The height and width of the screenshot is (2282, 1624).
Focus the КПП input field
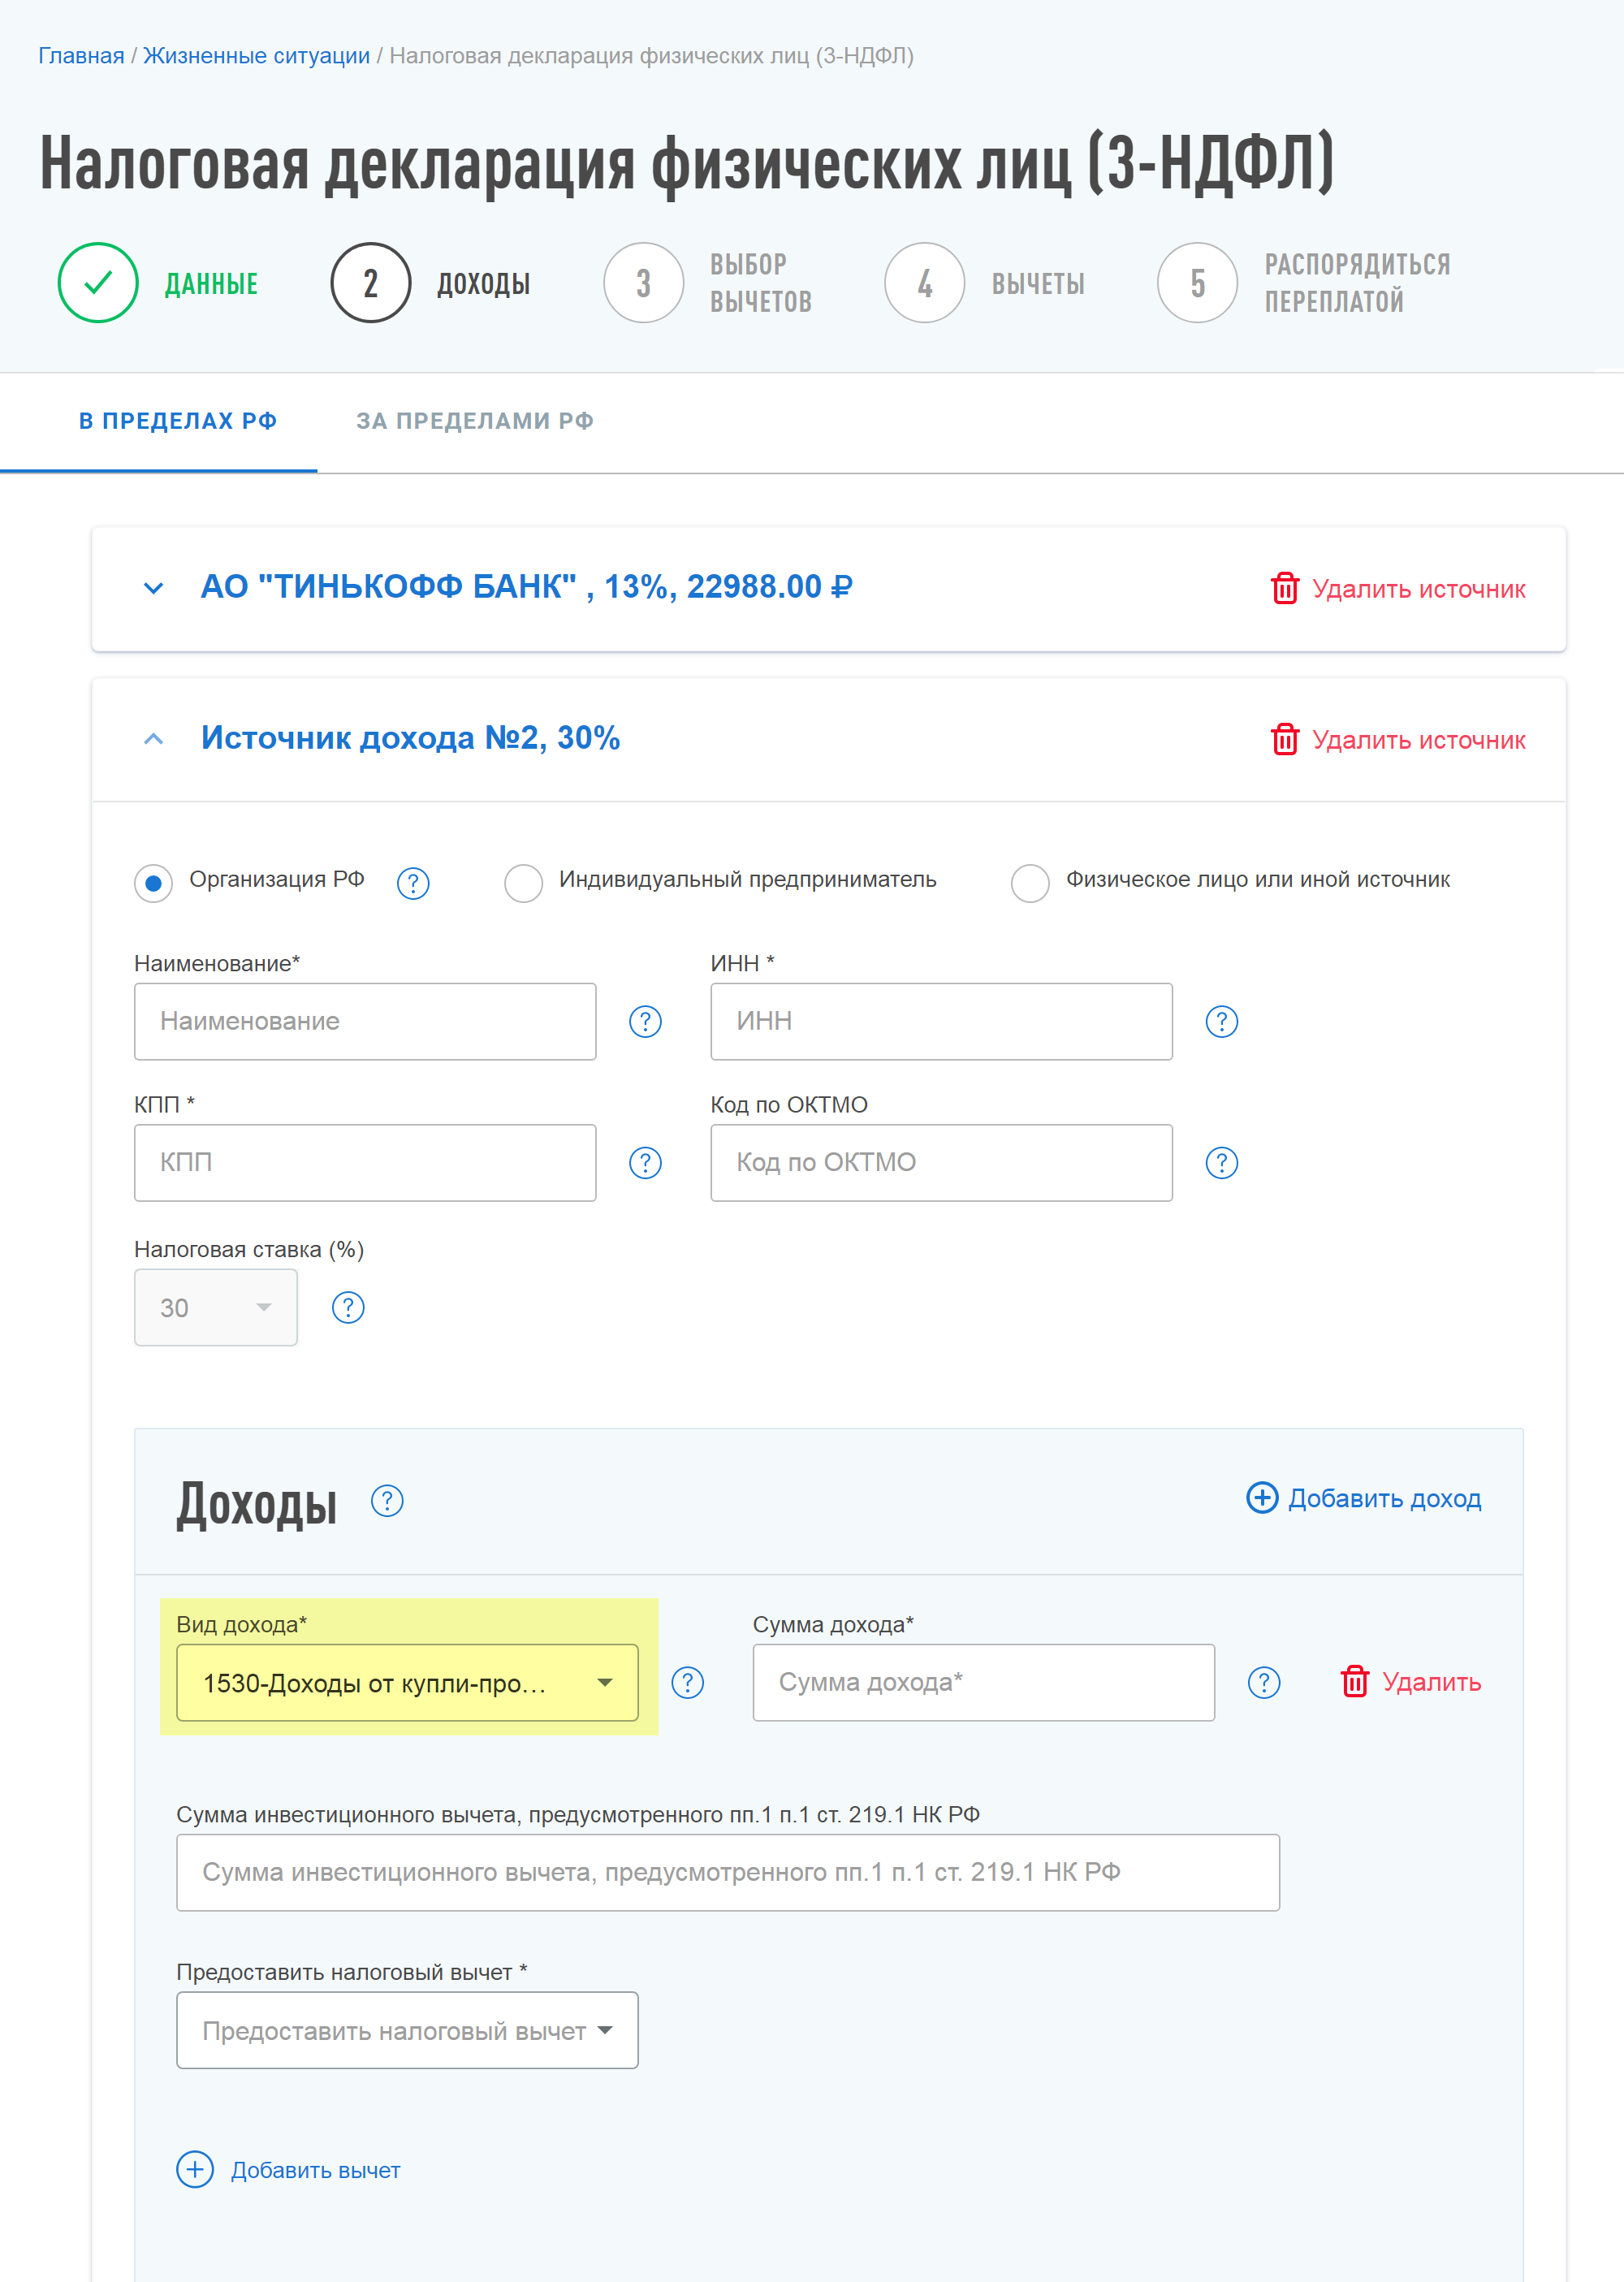coord(365,1162)
